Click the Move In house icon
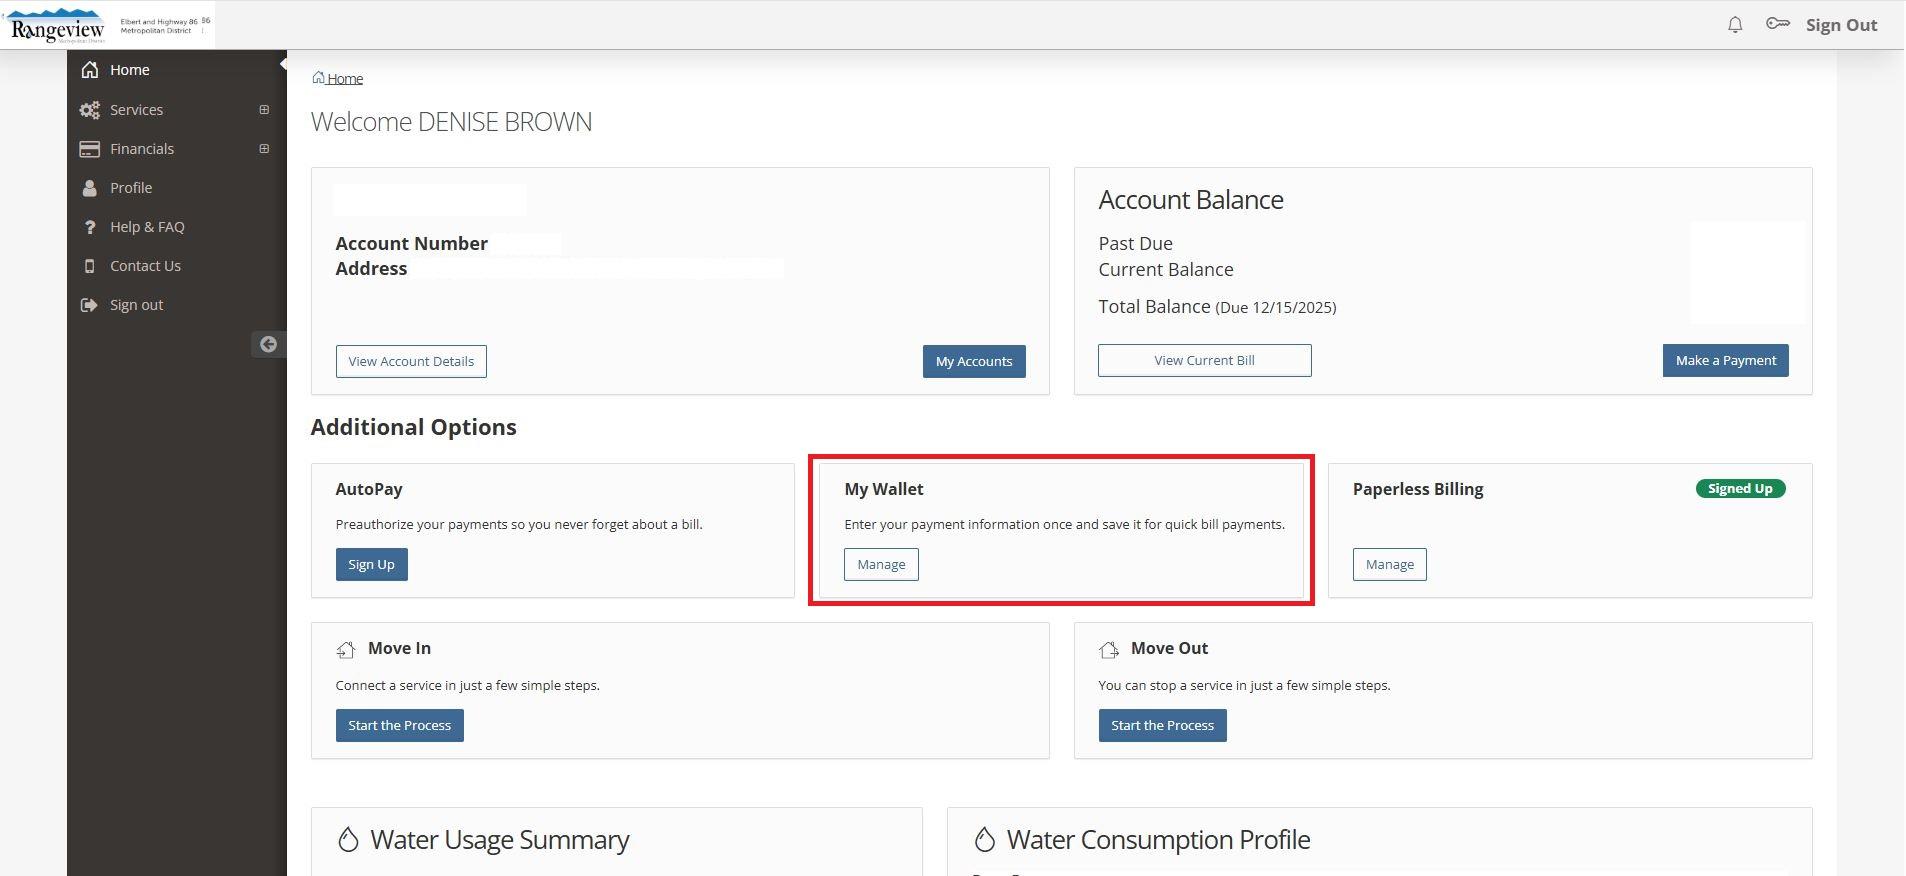The height and width of the screenshot is (876, 1906). coord(346,650)
